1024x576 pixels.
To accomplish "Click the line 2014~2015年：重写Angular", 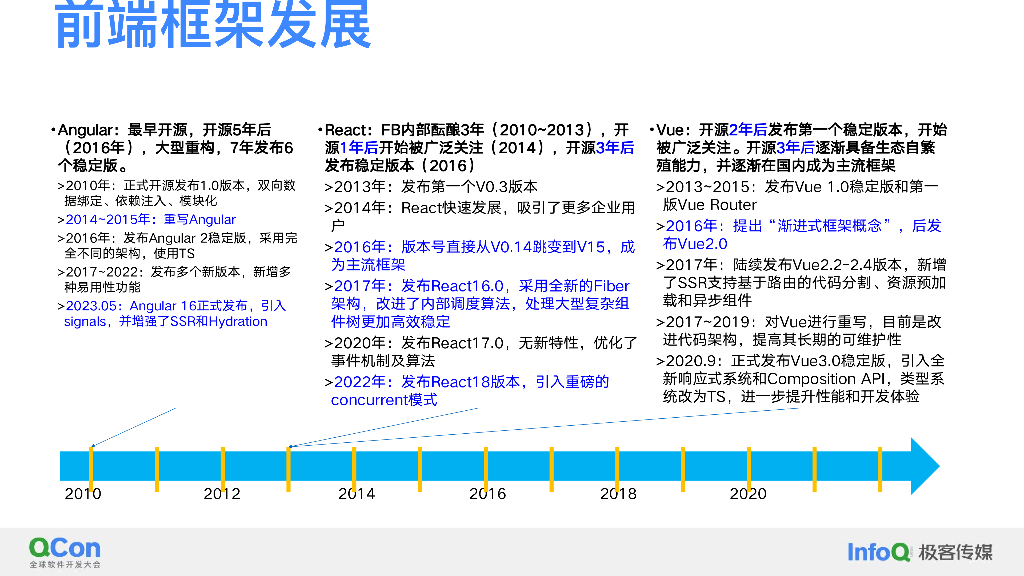I will pos(147,219).
